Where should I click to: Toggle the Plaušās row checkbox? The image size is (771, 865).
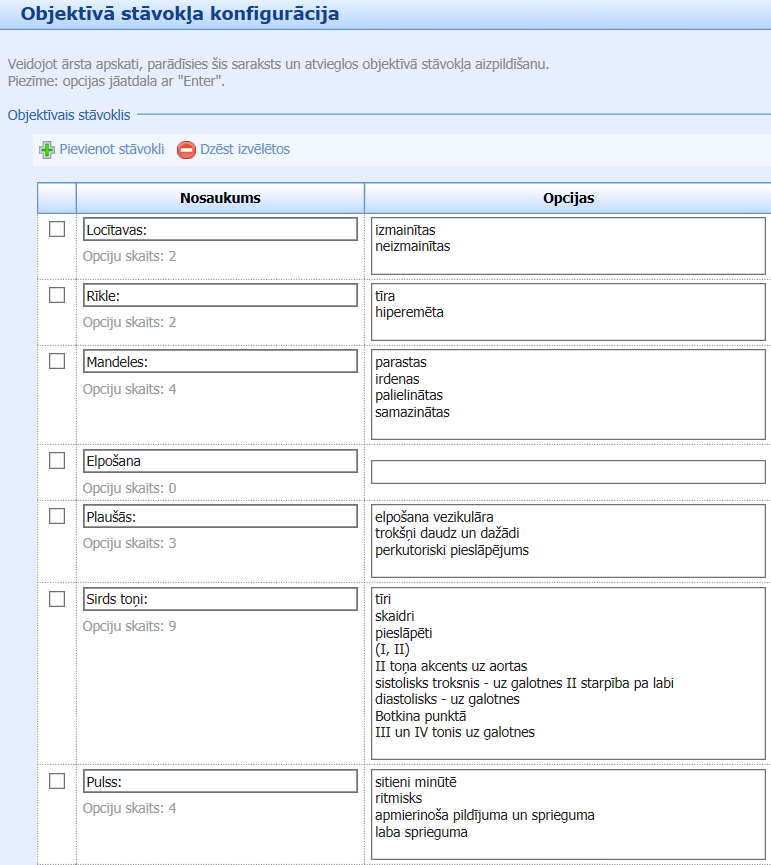click(57, 516)
